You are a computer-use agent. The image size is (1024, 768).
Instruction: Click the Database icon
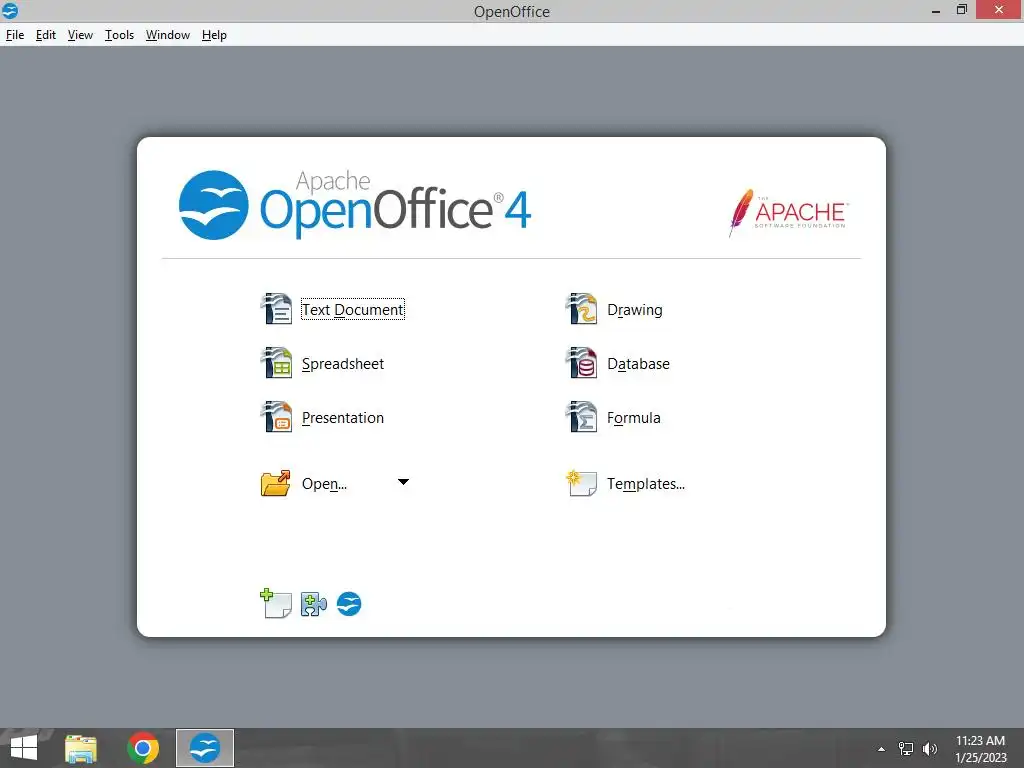point(581,363)
